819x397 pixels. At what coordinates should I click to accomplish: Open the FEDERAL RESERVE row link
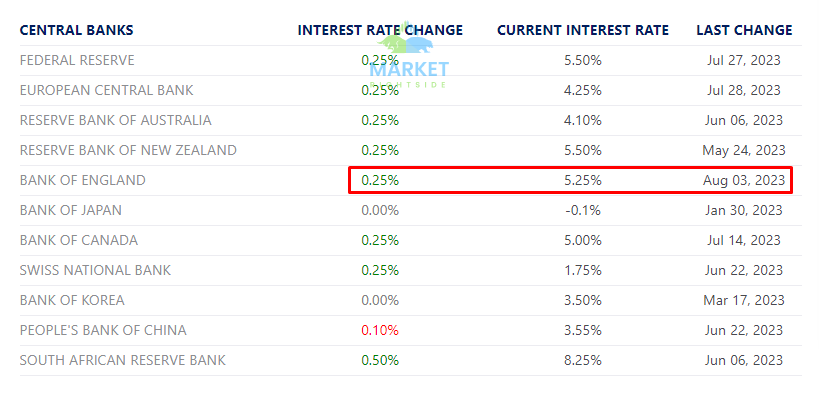[77, 61]
